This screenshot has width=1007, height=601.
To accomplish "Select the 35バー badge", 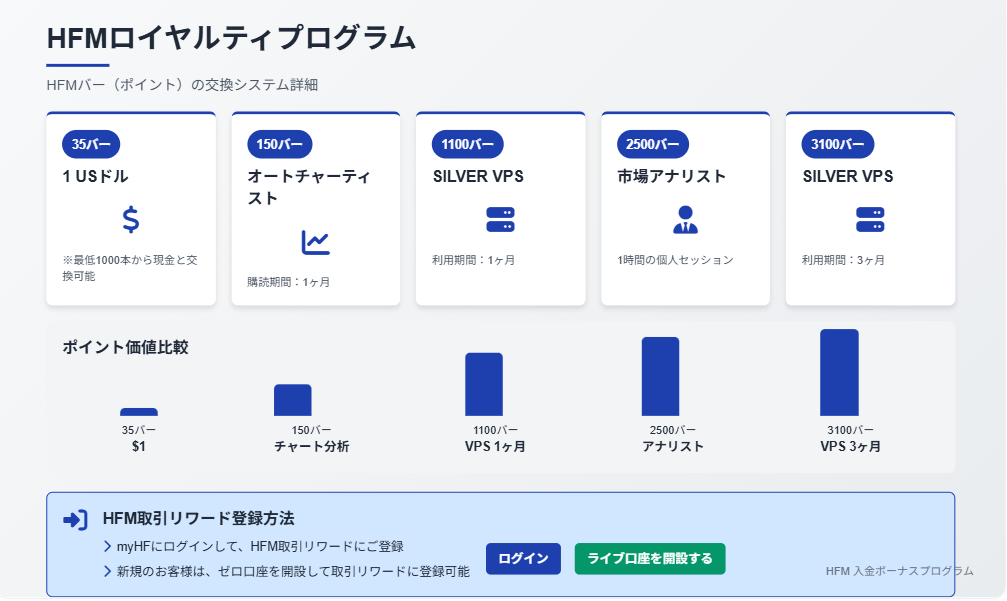I will click(91, 144).
